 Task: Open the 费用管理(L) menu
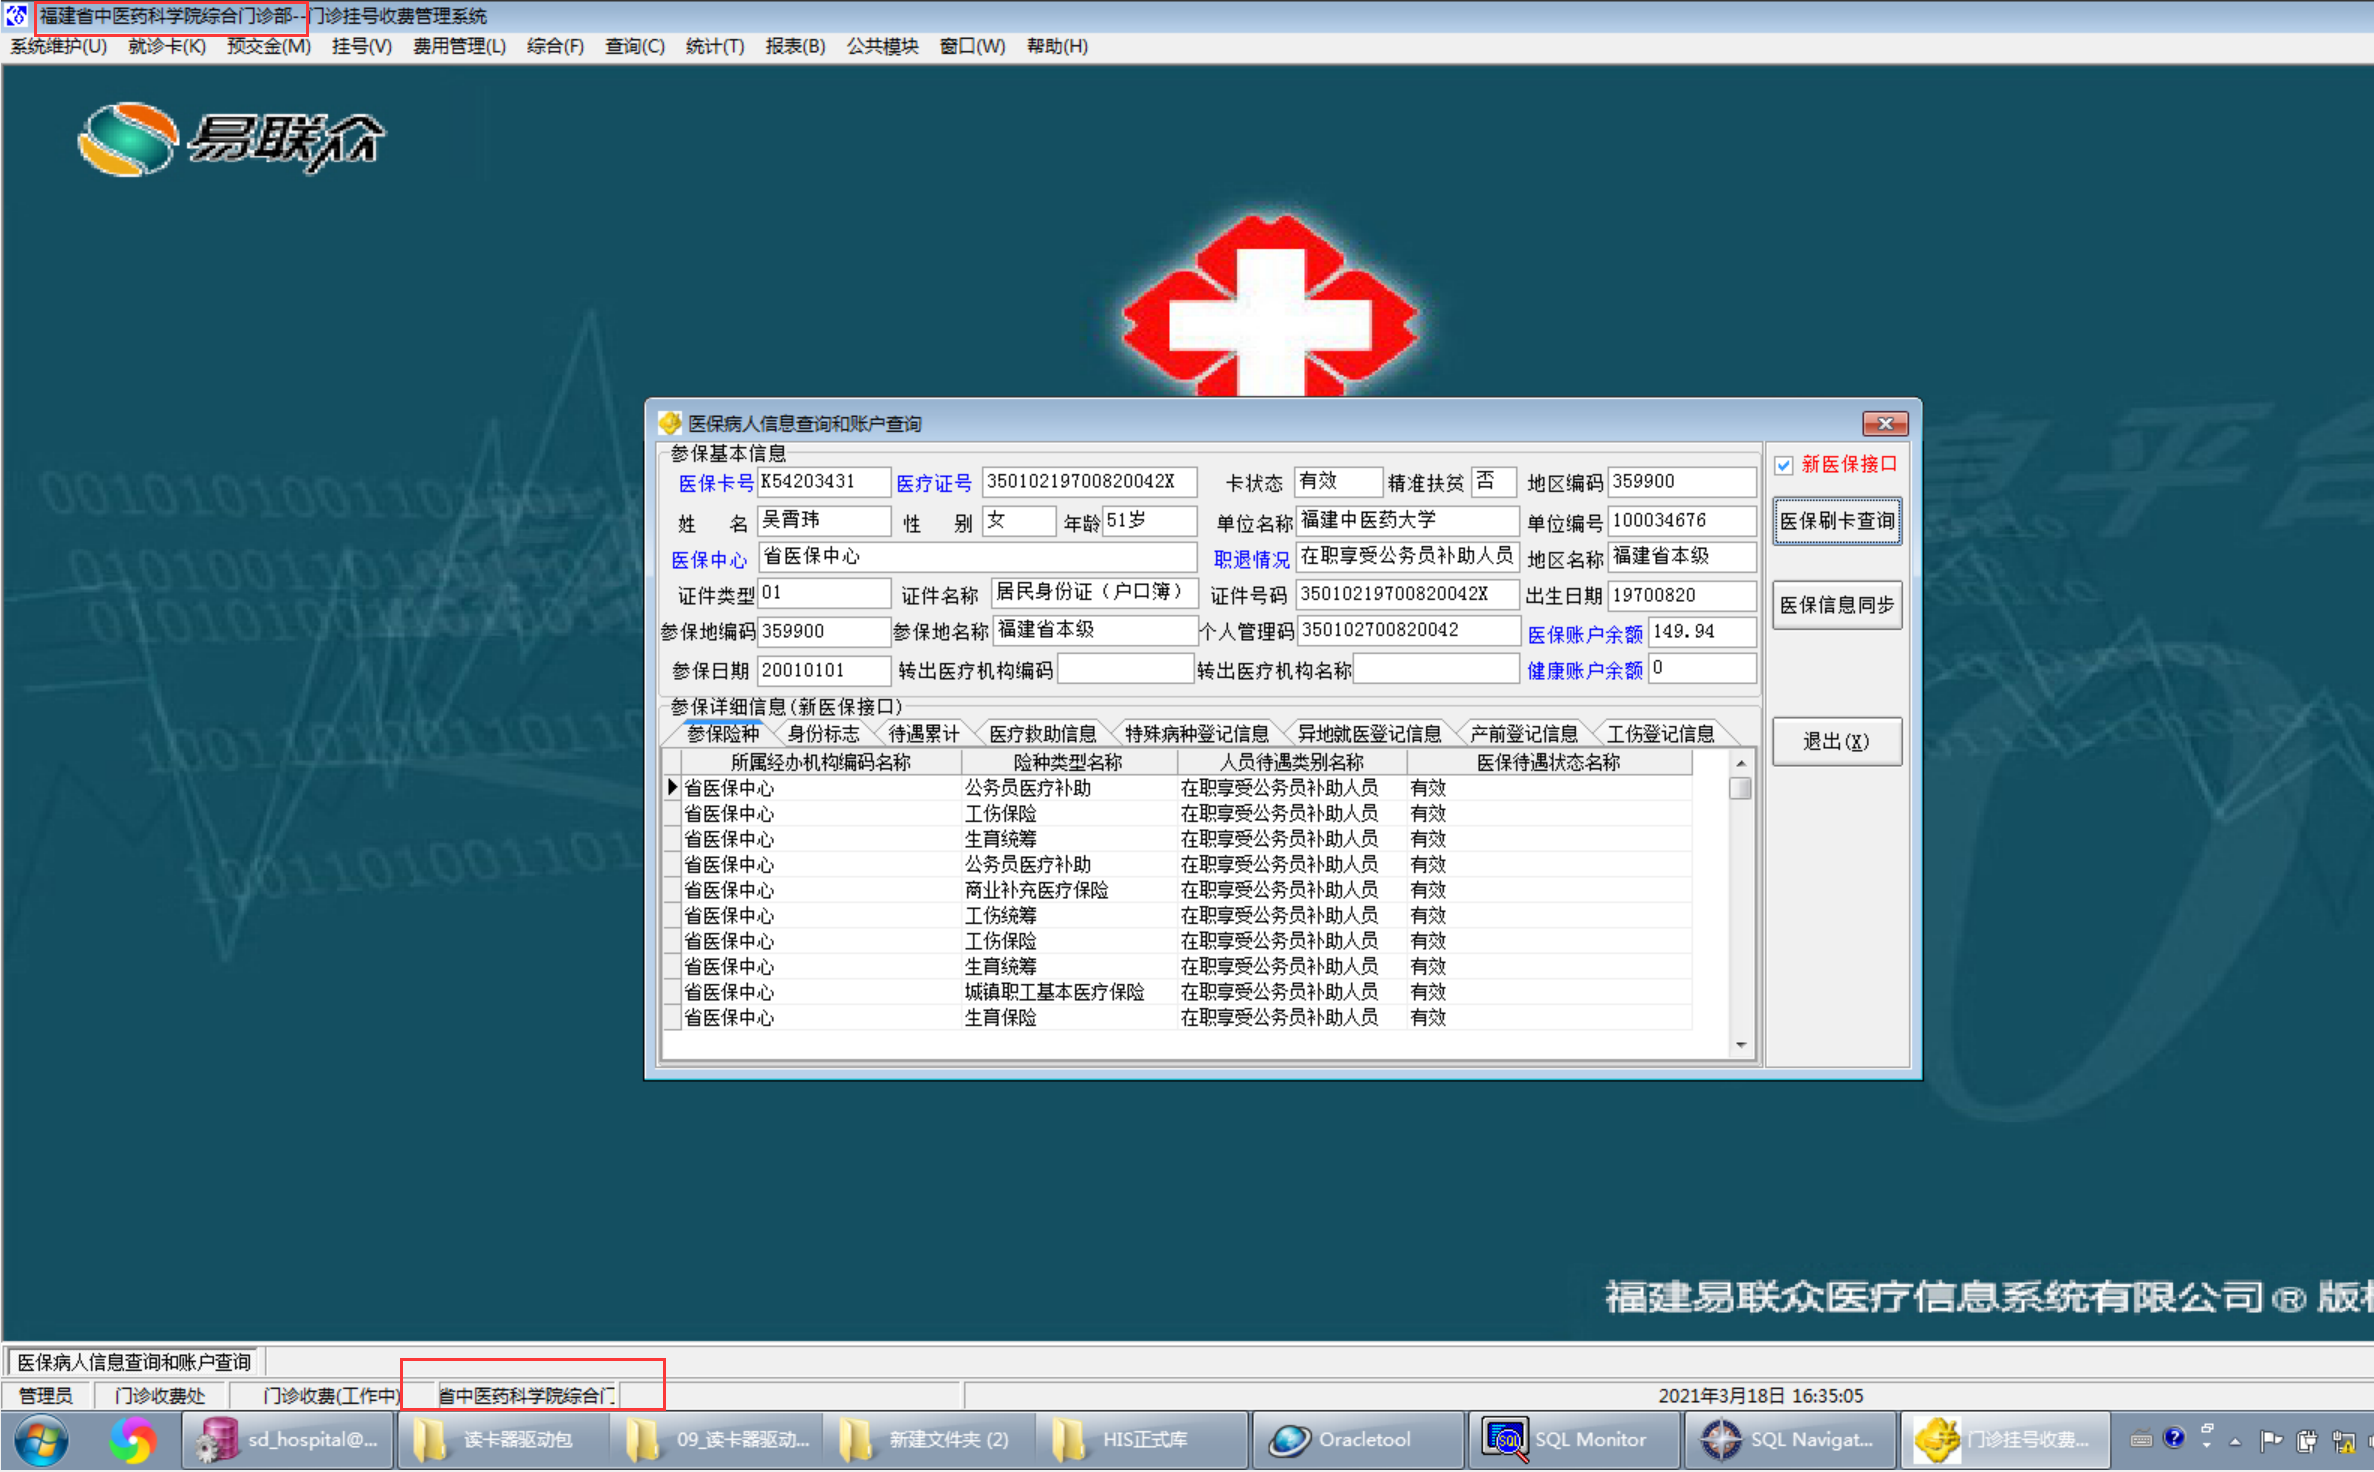(459, 46)
